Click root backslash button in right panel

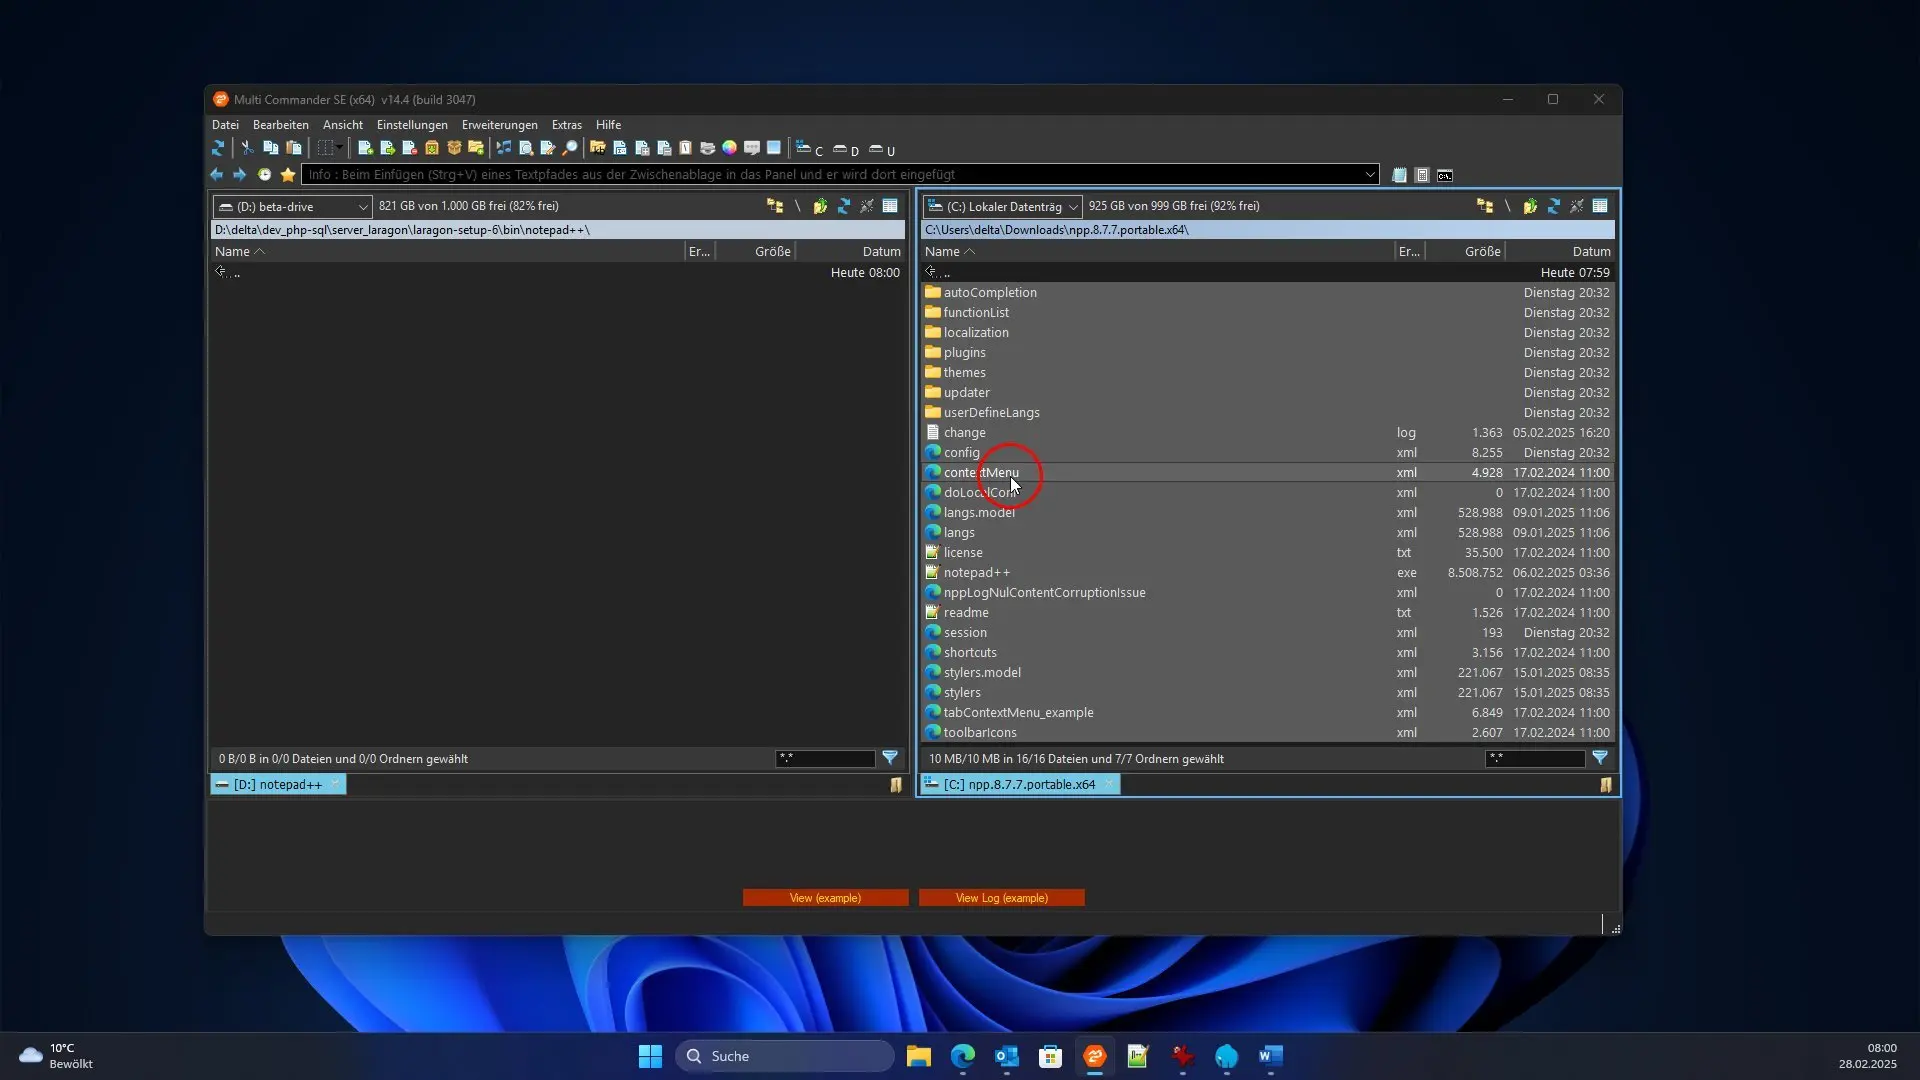(x=1508, y=206)
